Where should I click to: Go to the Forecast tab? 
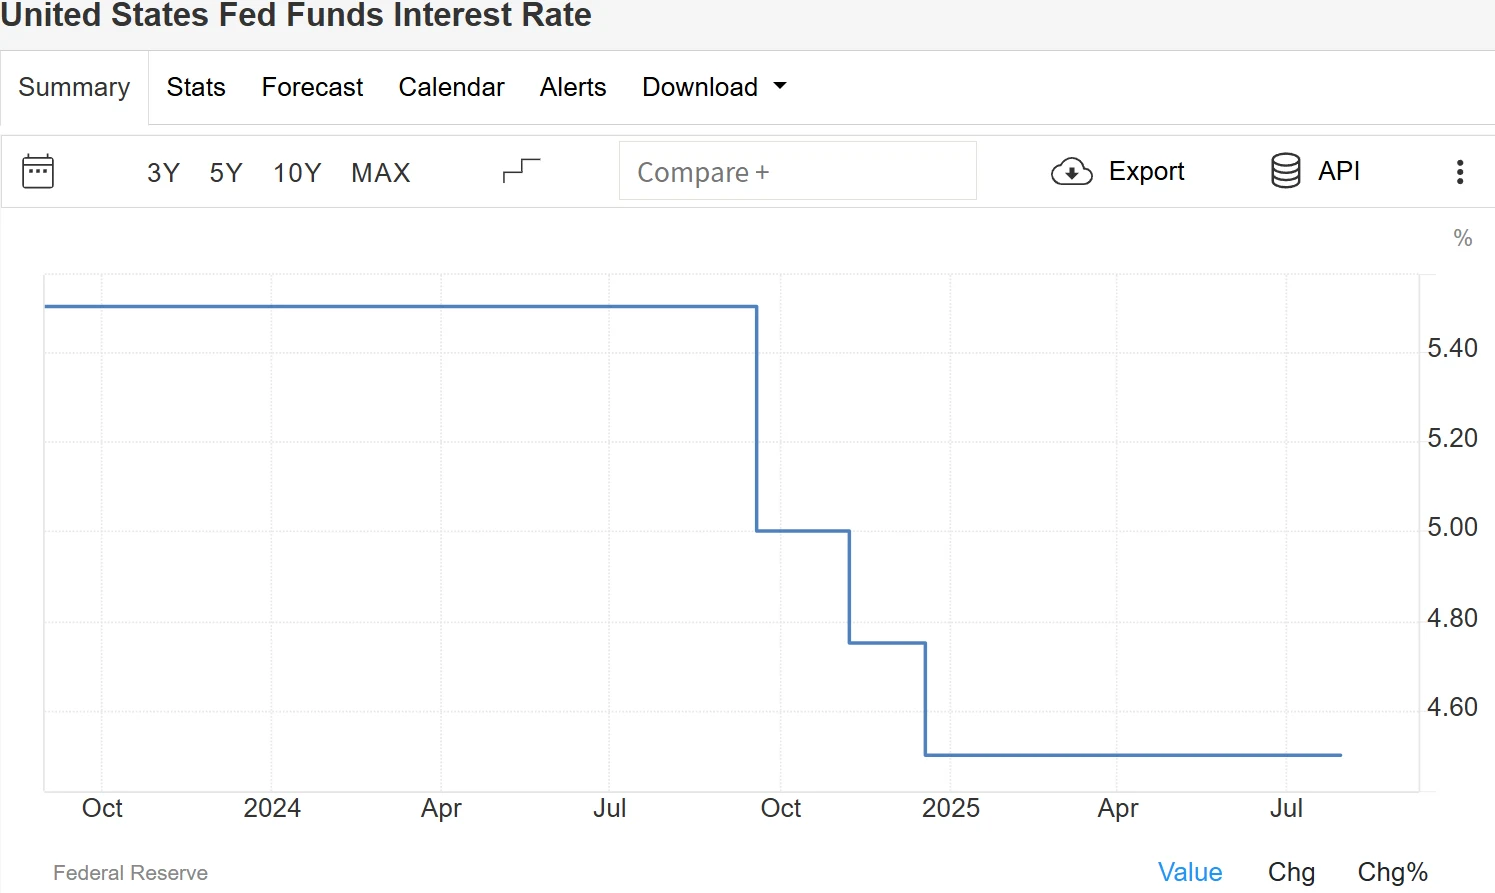coord(312,87)
